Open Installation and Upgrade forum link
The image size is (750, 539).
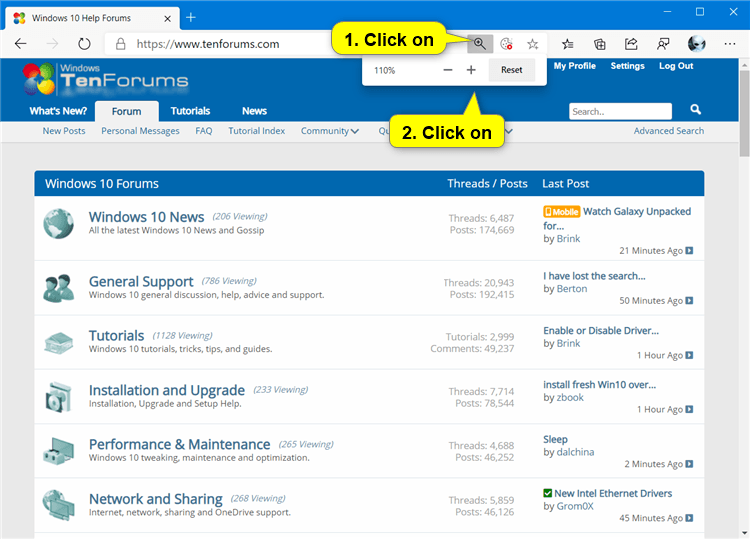167,390
